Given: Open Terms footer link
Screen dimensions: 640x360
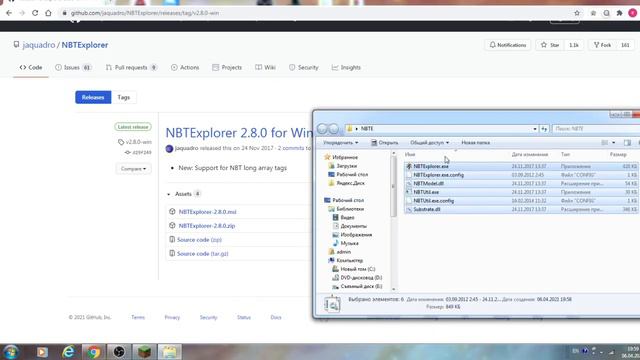Looking at the screenshot, I should click(x=138, y=317).
